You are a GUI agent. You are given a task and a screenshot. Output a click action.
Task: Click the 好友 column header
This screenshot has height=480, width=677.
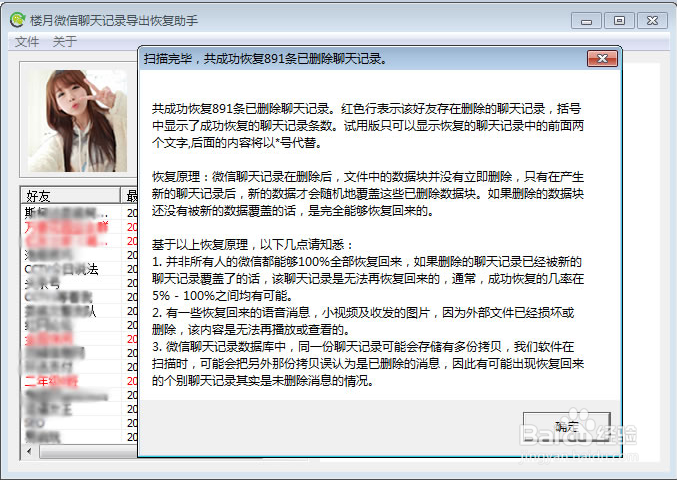click(x=70, y=196)
